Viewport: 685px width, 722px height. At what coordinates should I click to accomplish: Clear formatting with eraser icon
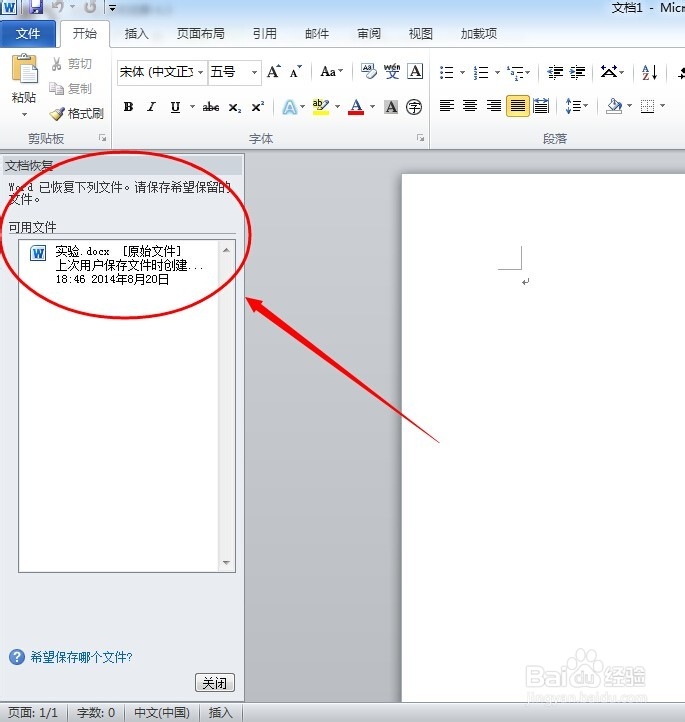click(368, 71)
